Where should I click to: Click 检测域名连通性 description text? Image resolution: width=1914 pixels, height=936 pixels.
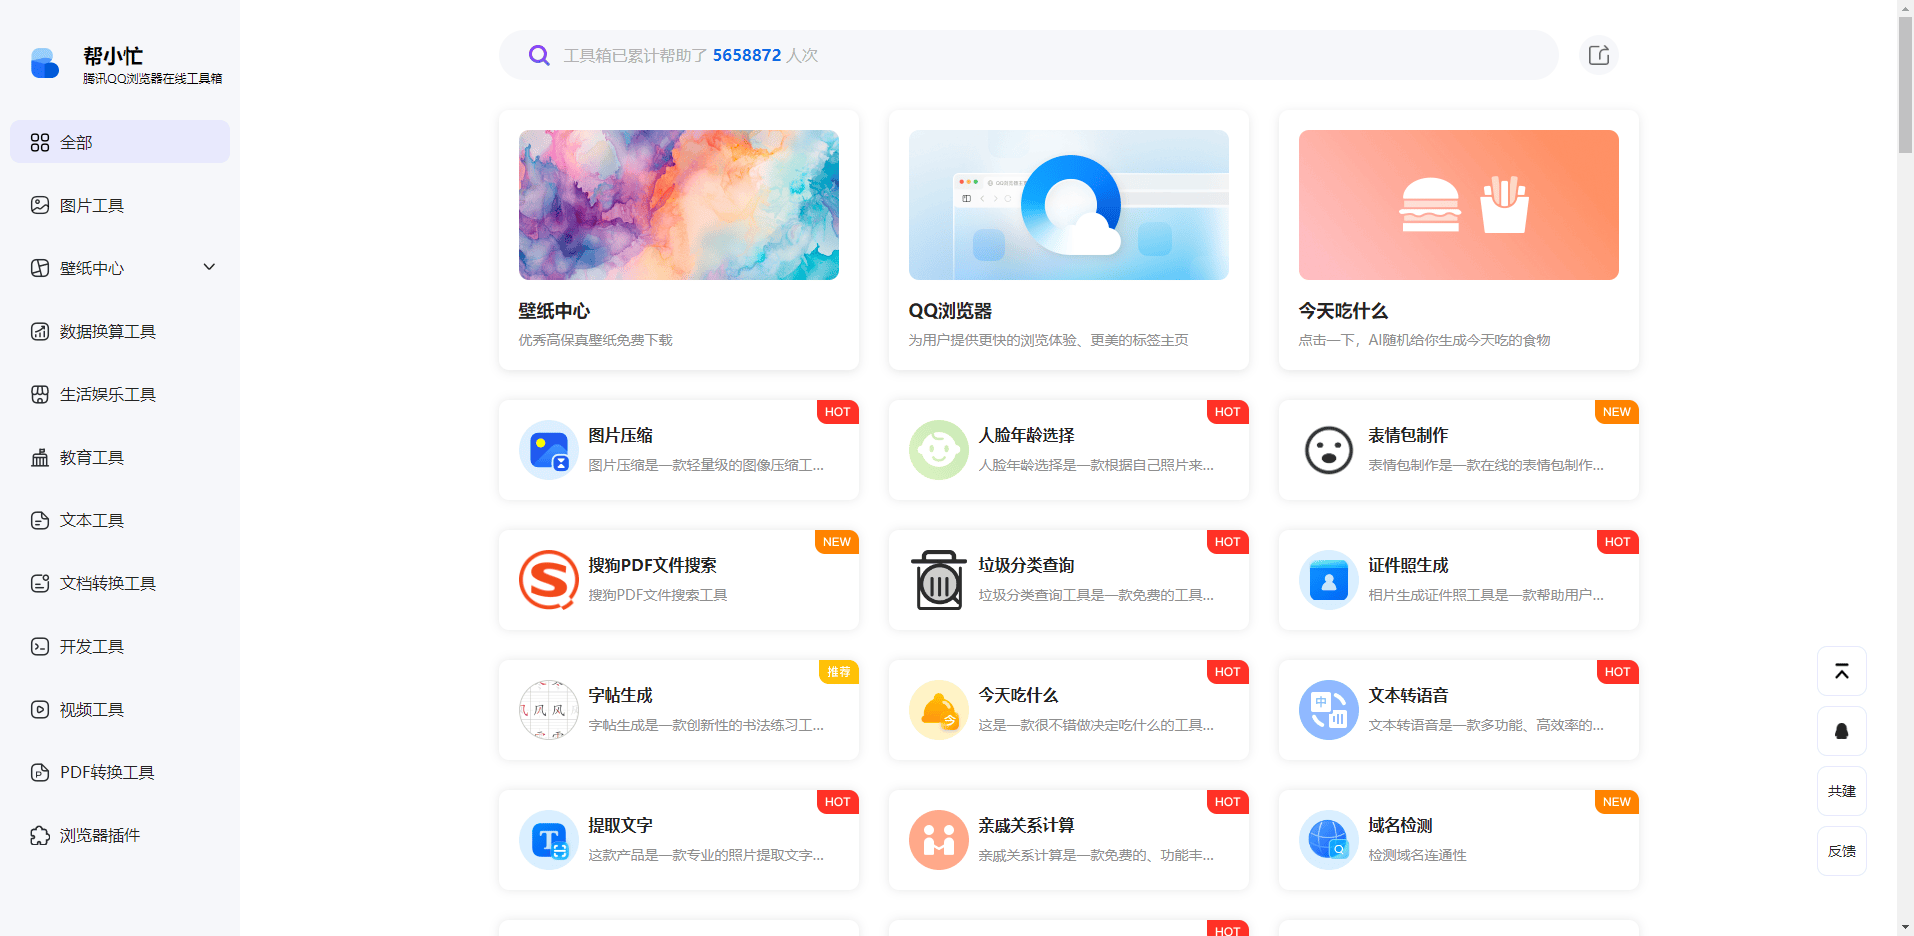[1417, 855]
